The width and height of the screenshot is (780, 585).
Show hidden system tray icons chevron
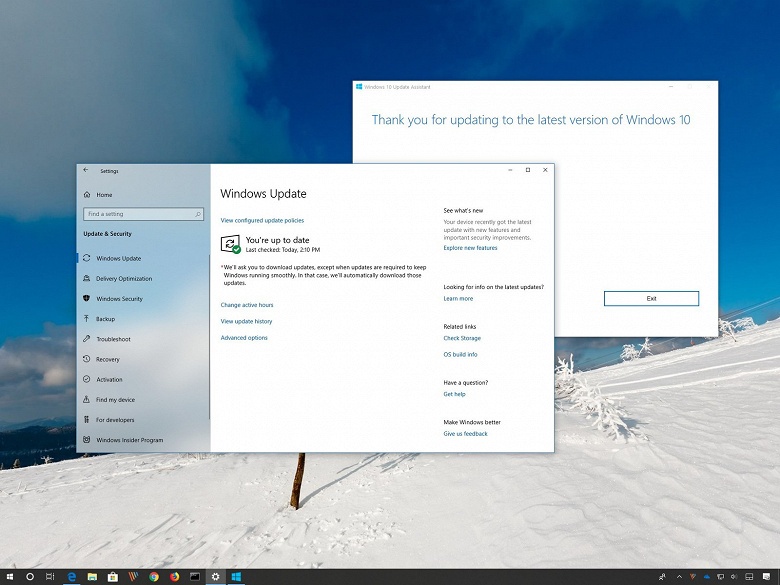(x=679, y=577)
